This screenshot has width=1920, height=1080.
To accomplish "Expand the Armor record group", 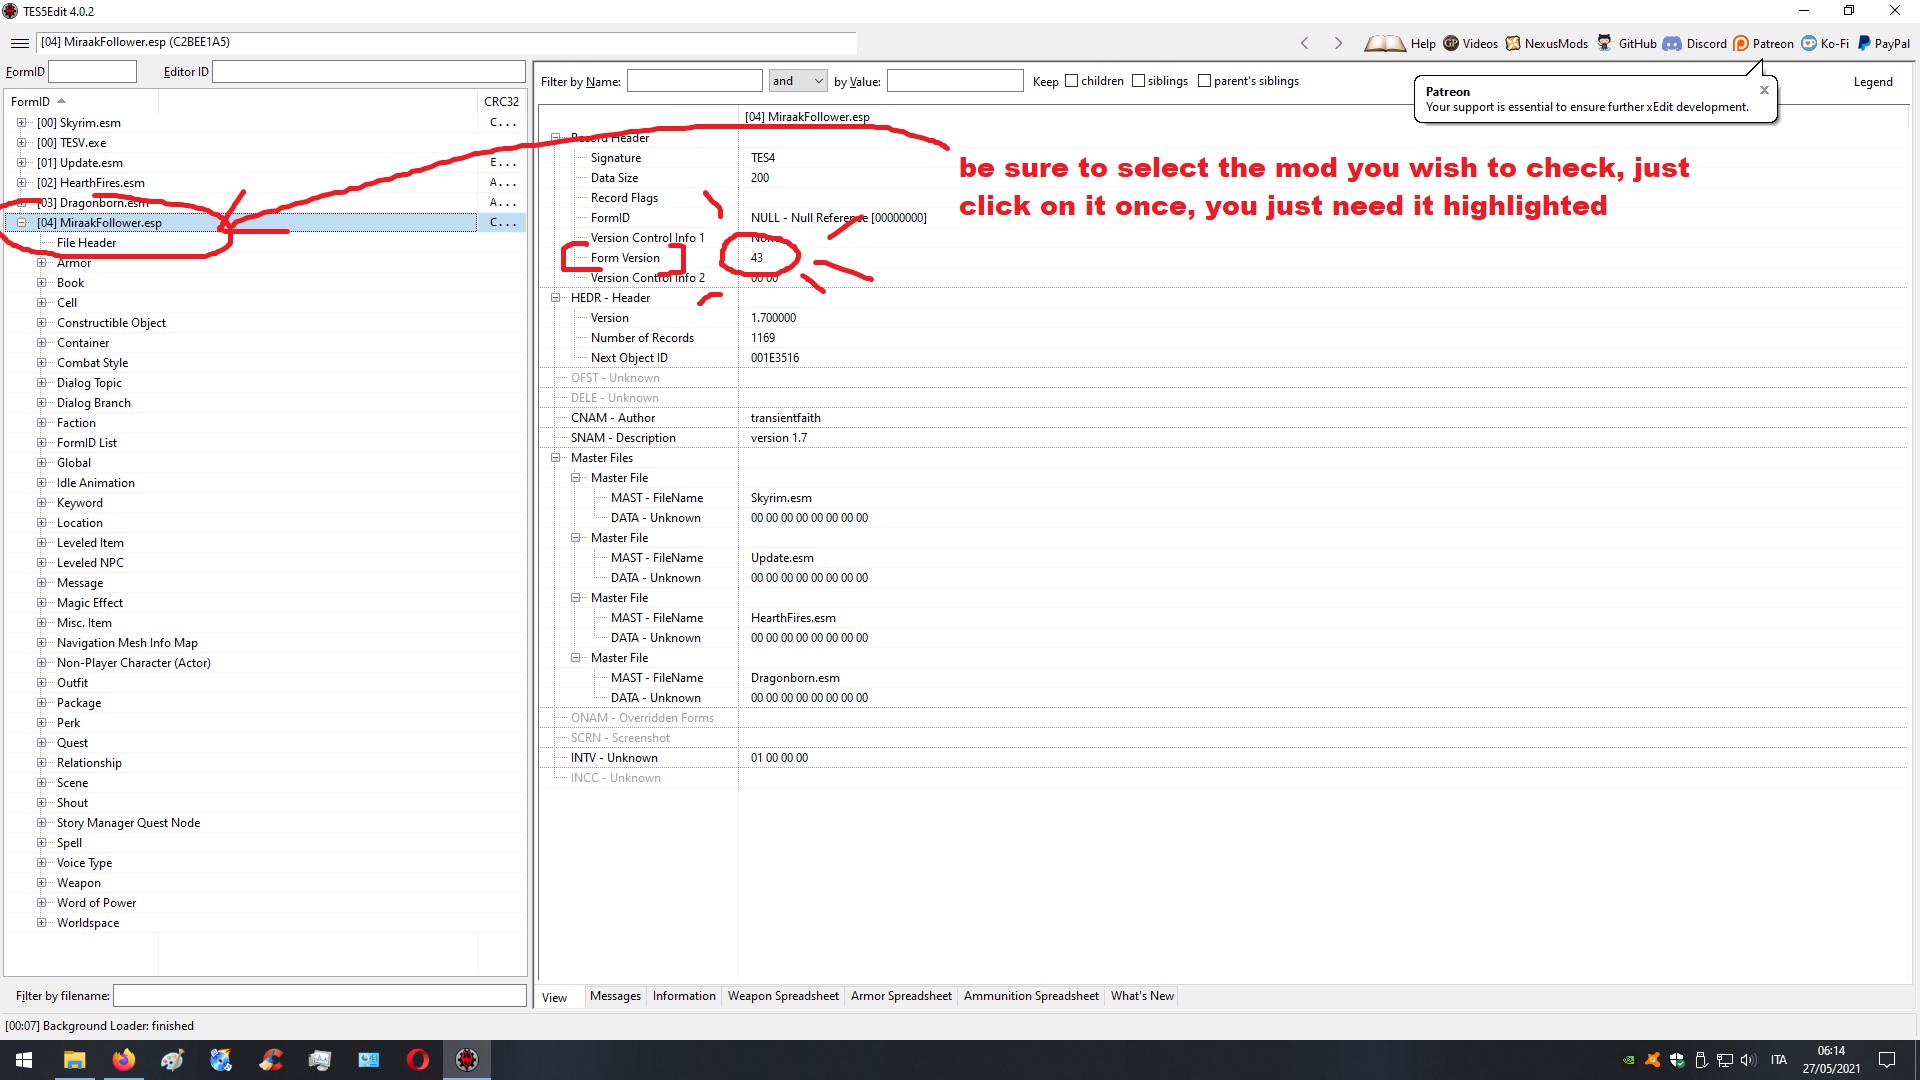I will coord(41,263).
